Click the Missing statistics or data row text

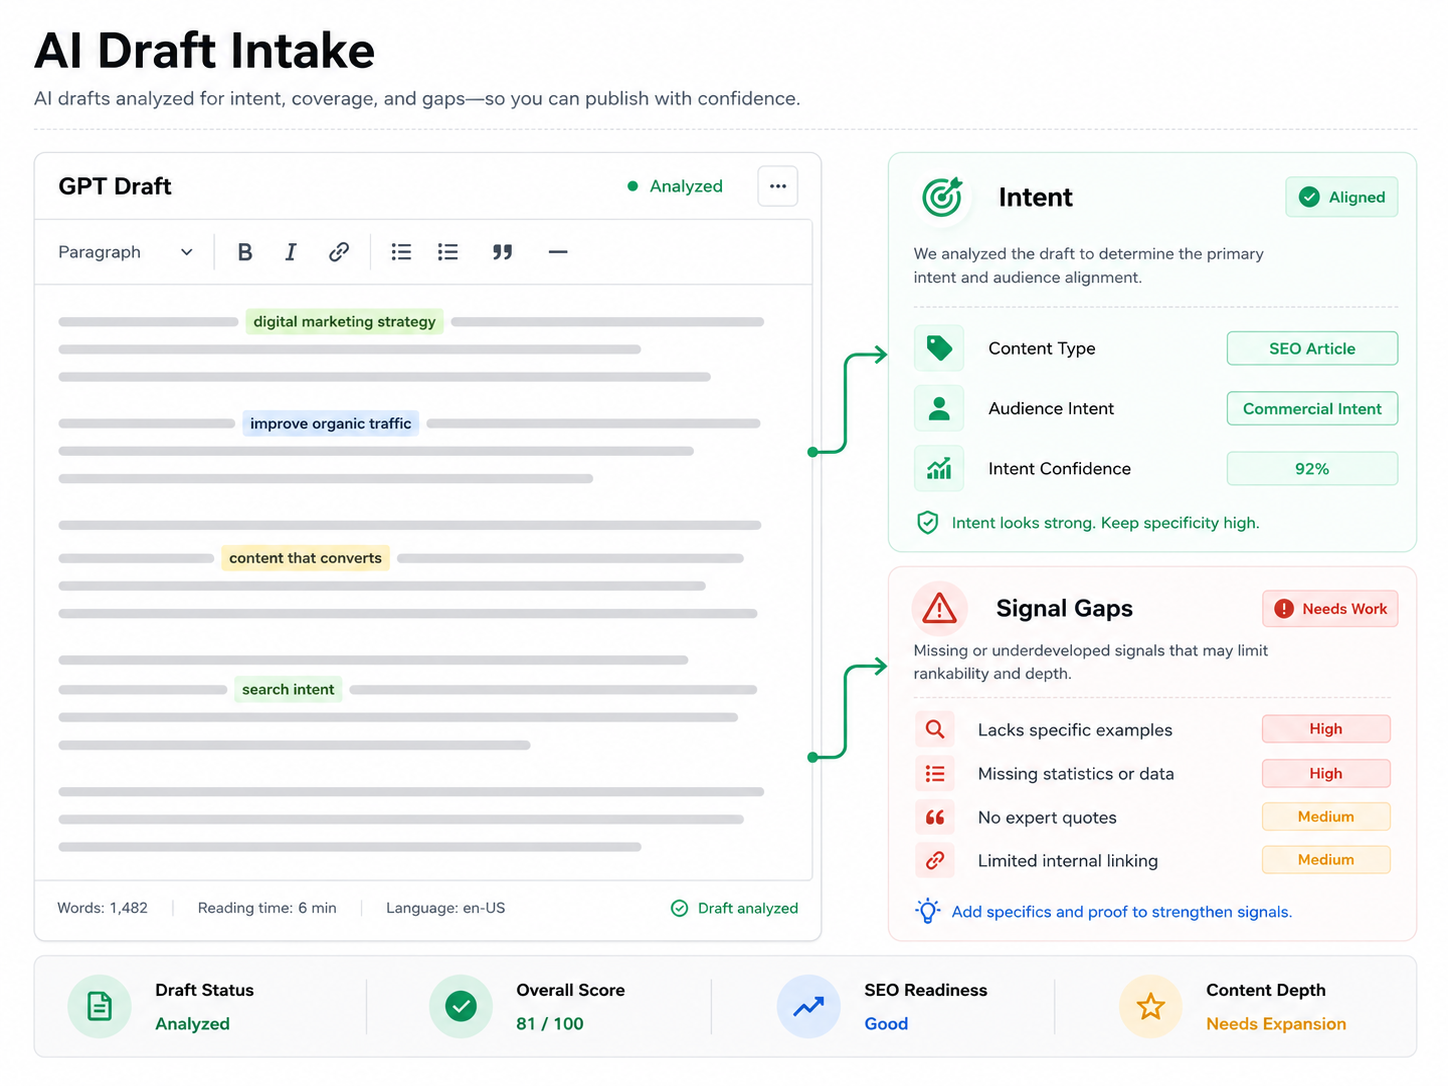click(1076, 774)
